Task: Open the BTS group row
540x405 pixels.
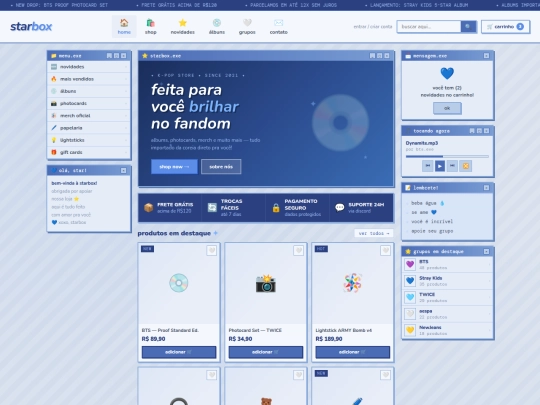Action: 447,264
